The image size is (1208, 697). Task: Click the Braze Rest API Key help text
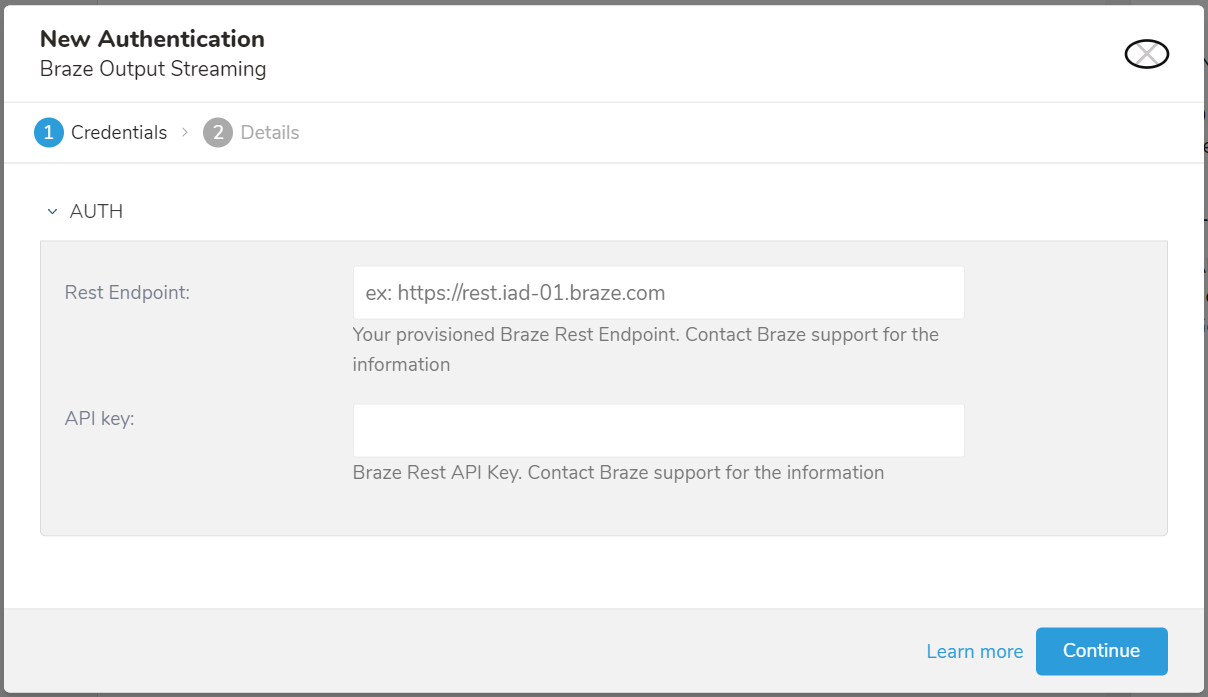(x=618, y=473)
